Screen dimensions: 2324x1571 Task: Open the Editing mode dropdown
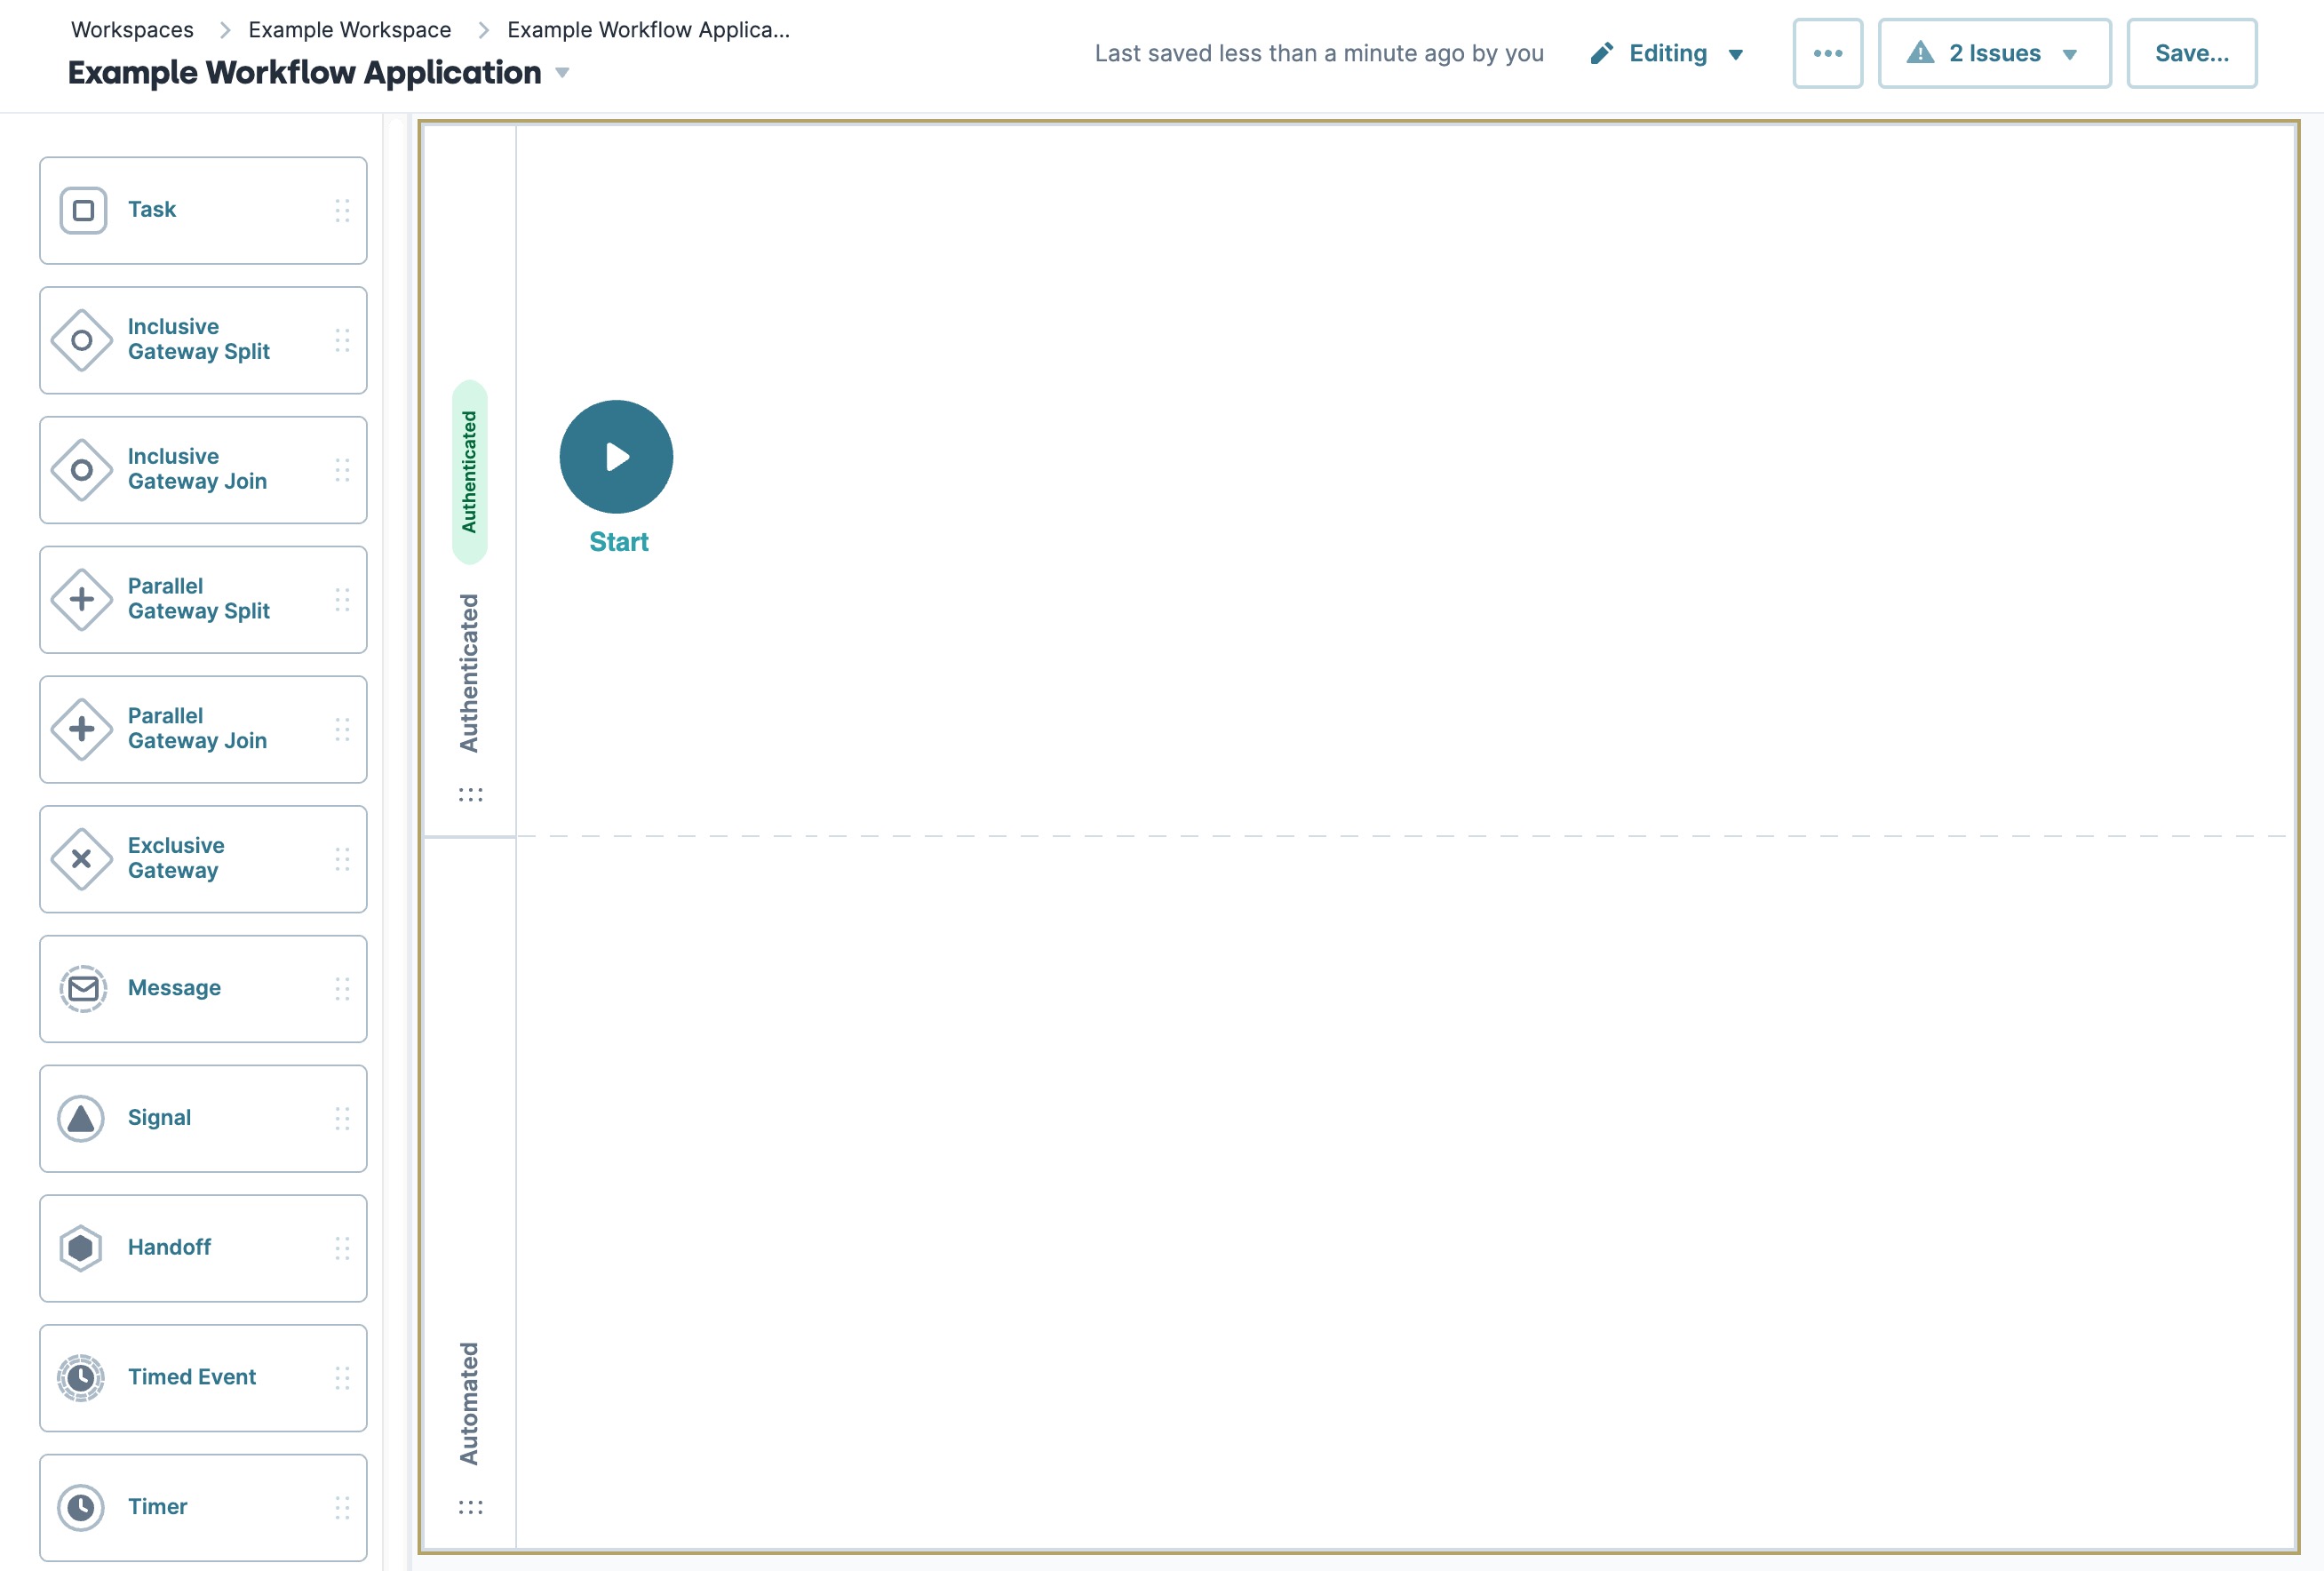click(1668, 53)
